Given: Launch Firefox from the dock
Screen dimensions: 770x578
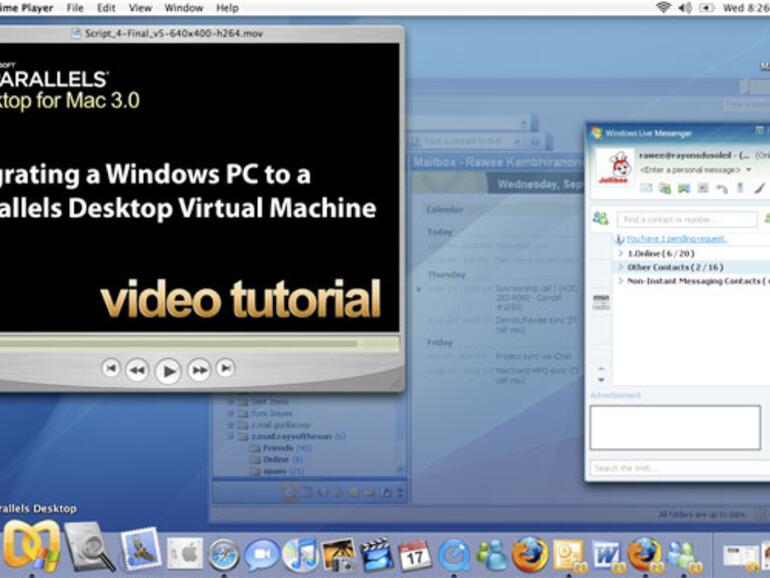Looking at the screenshot, I should [529, 553].
